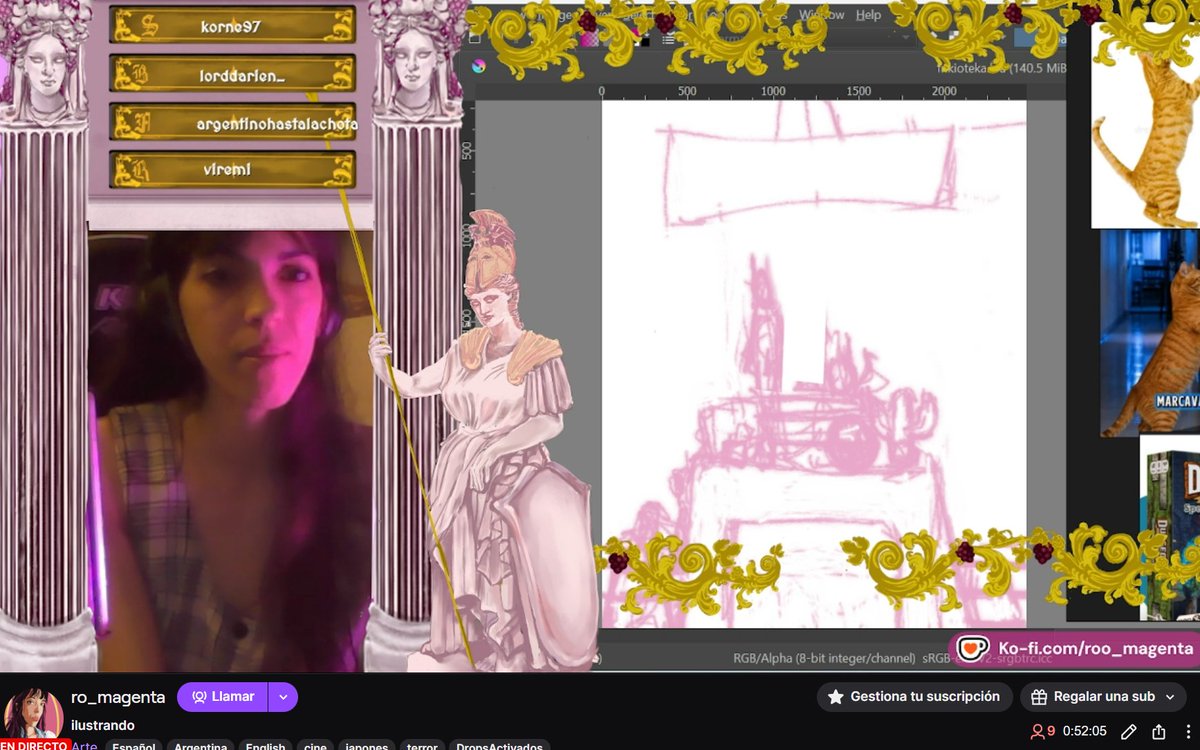This screenshot has width=1200, height=750.
Task: Click the Krita logo icon above the canvas
Action: click(479, 66)
